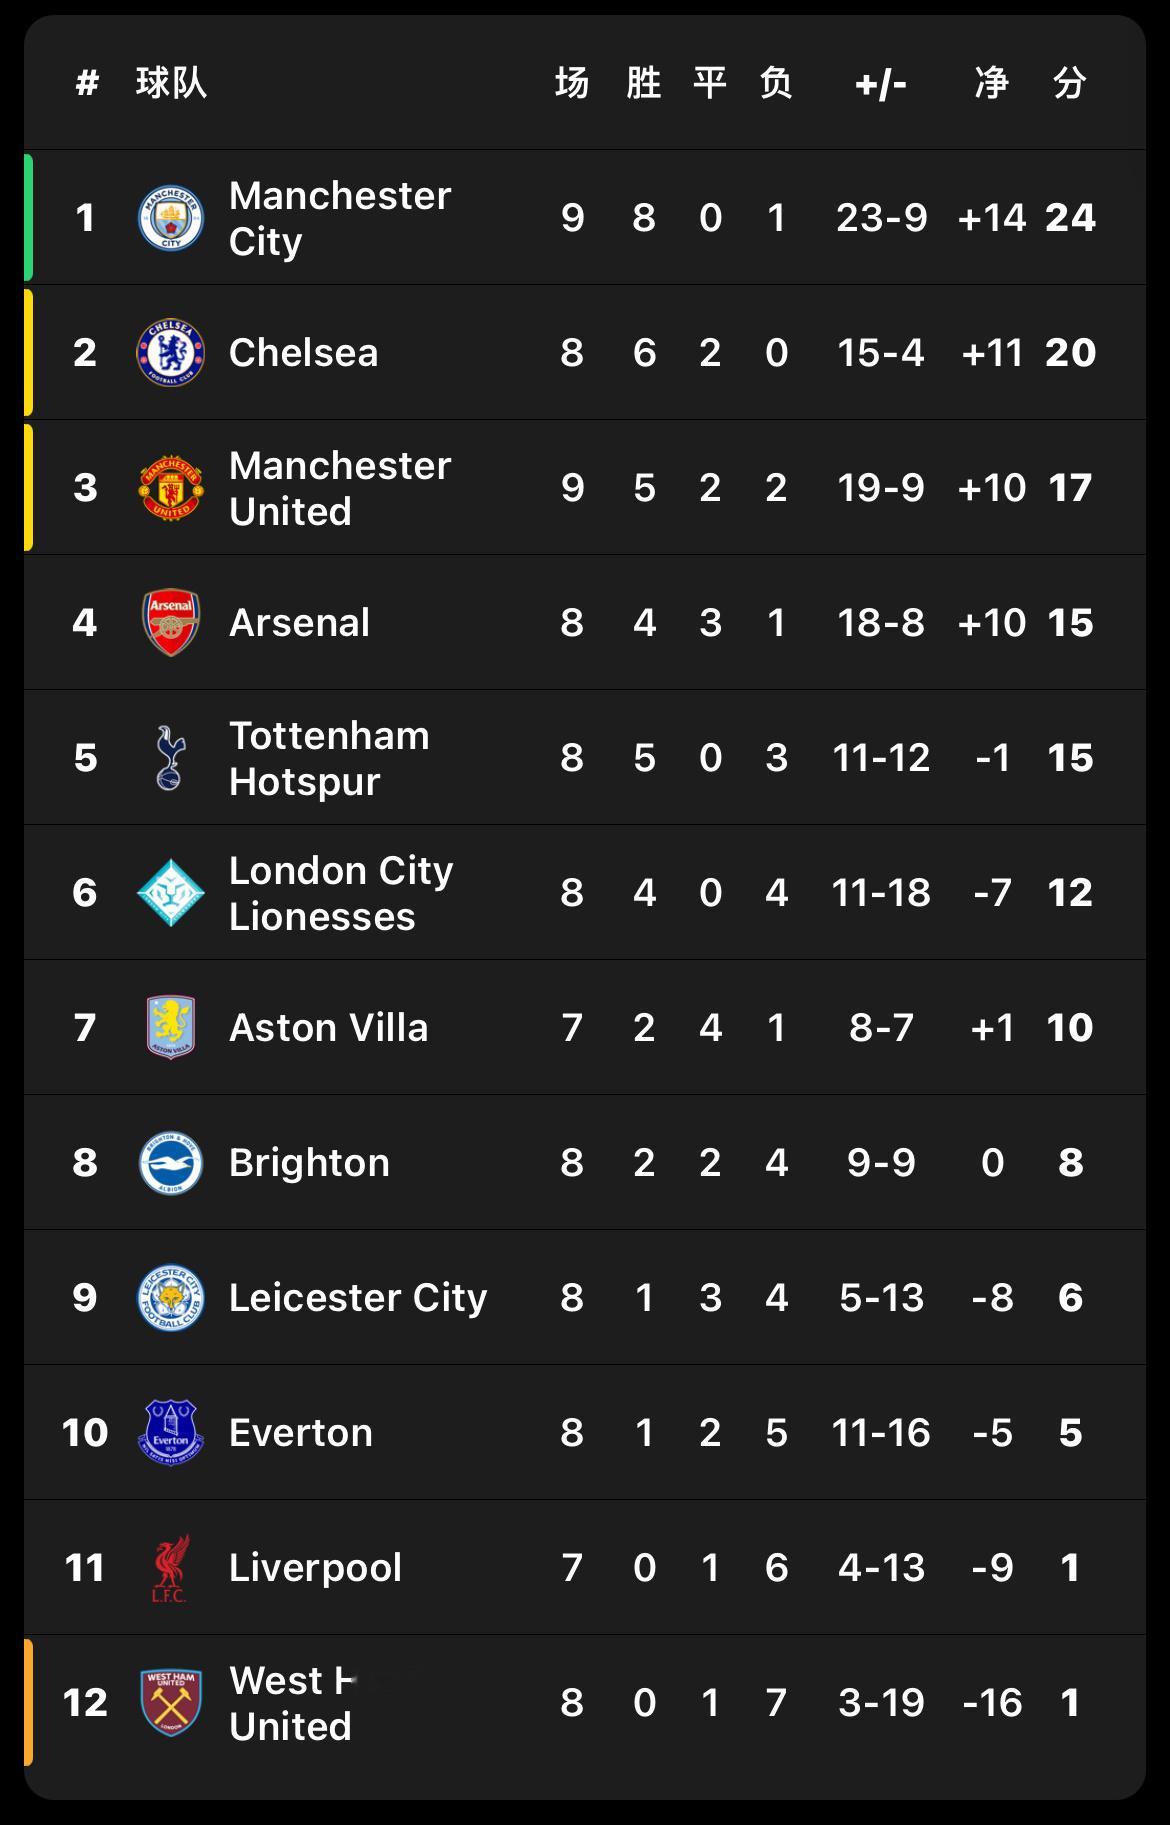Click the Brighton seagull badge
The image size is (1170, 1825).
pos(171,1162)
